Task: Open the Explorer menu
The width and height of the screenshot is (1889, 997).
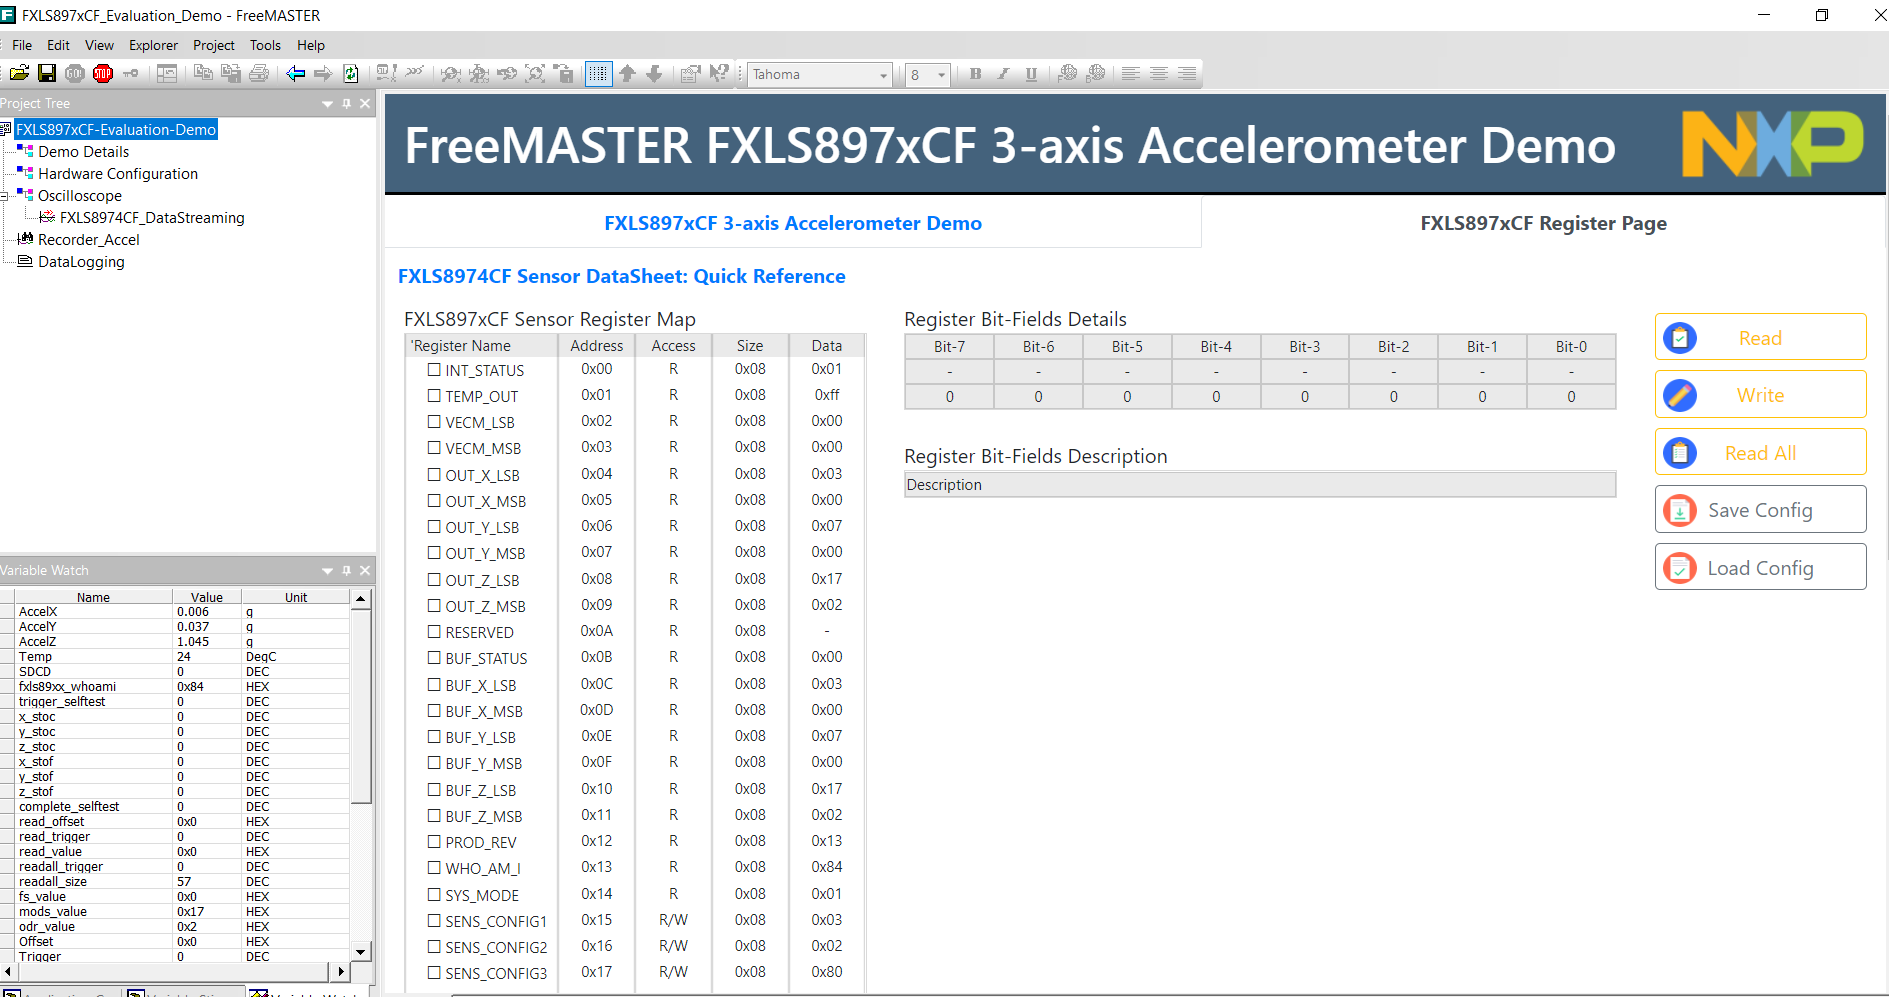Action: (153, 45)
